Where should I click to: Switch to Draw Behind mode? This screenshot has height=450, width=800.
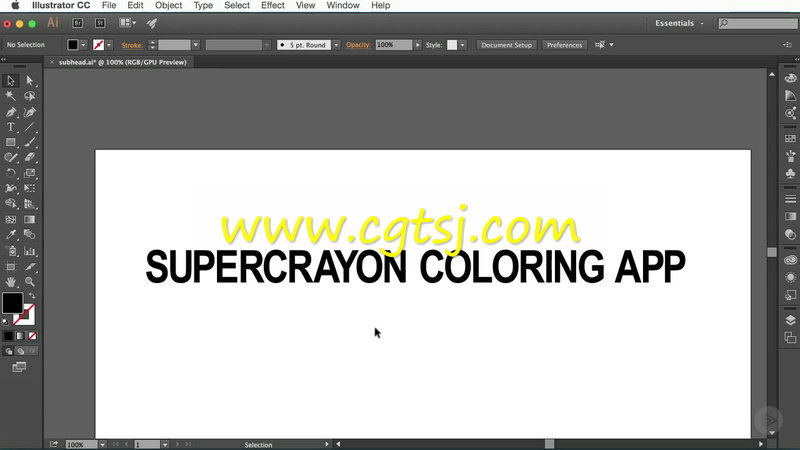[x=20, y=351]
